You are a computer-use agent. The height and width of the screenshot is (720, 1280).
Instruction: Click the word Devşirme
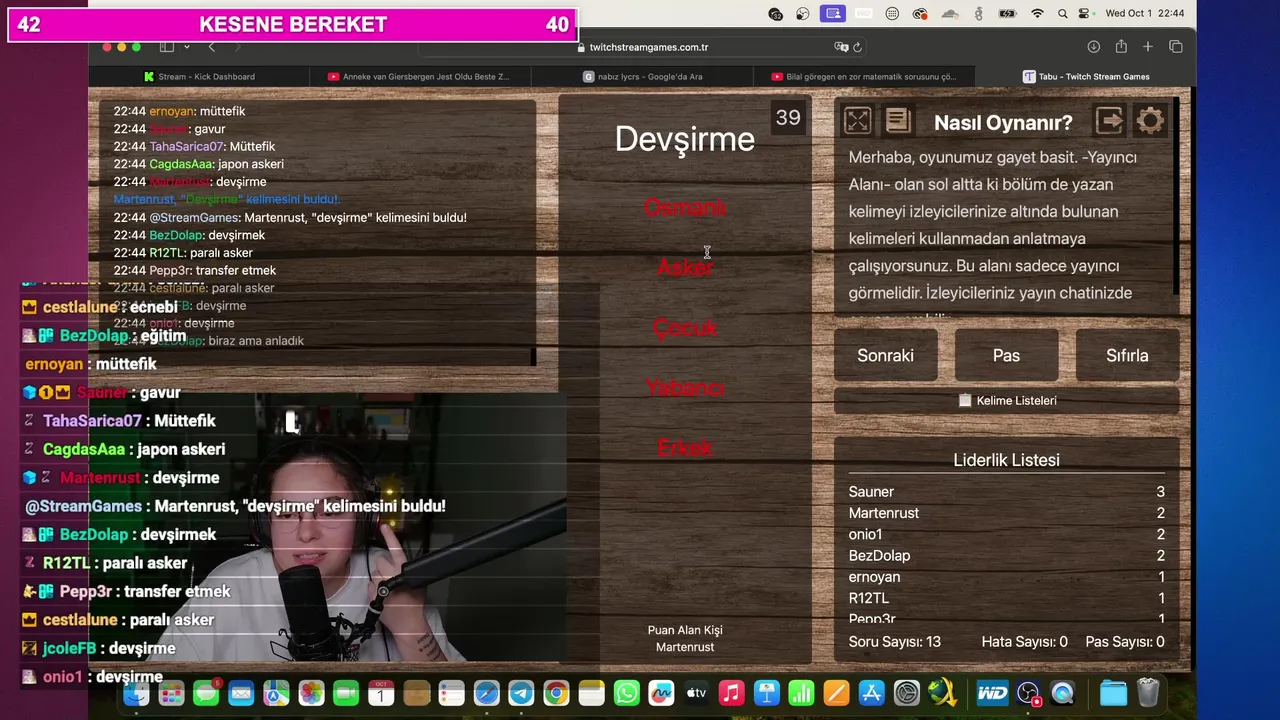(x=684, y=139)
